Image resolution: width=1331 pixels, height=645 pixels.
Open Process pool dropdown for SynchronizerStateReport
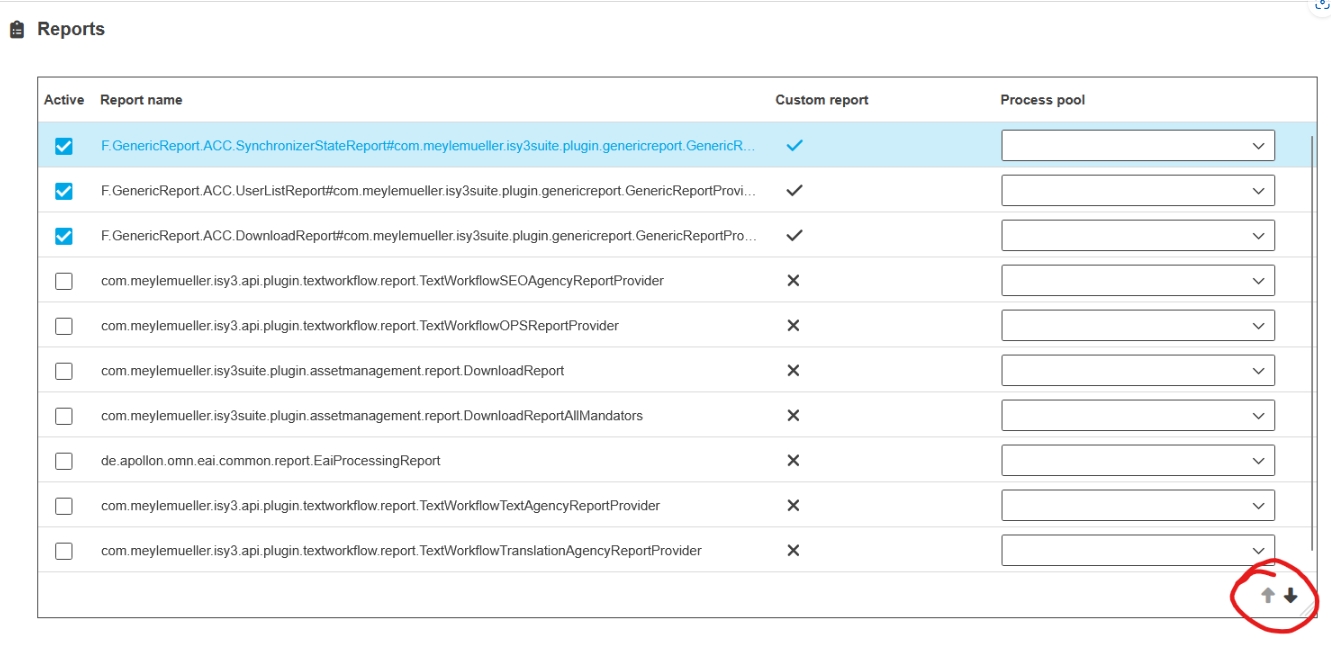[1137, 146]
